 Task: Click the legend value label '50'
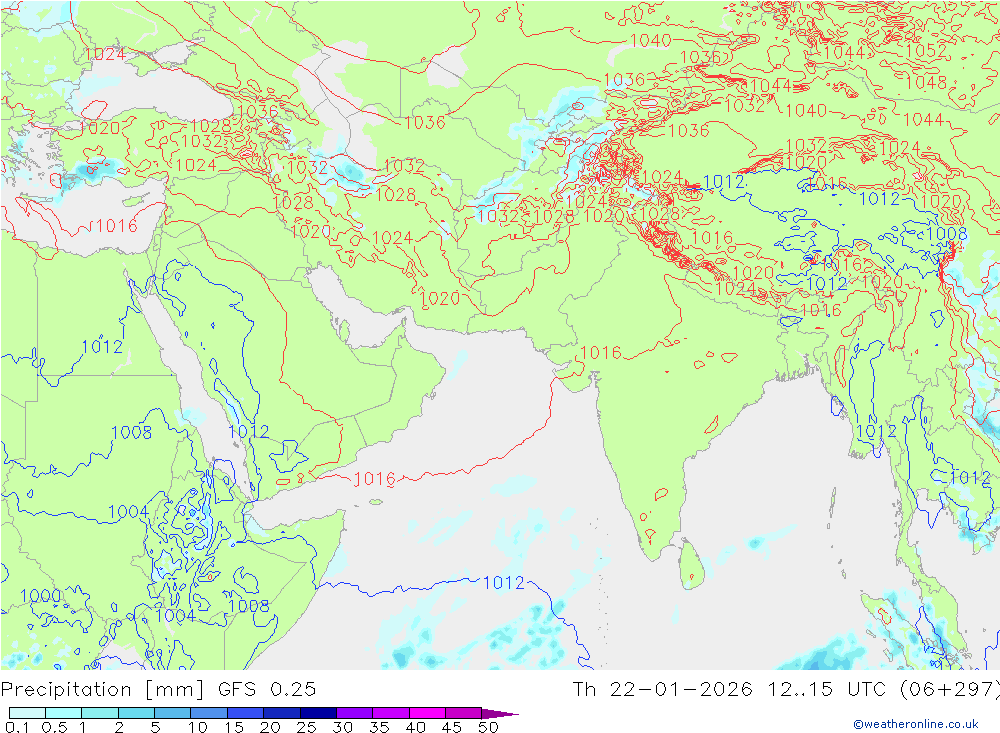[x=489, y=727]
